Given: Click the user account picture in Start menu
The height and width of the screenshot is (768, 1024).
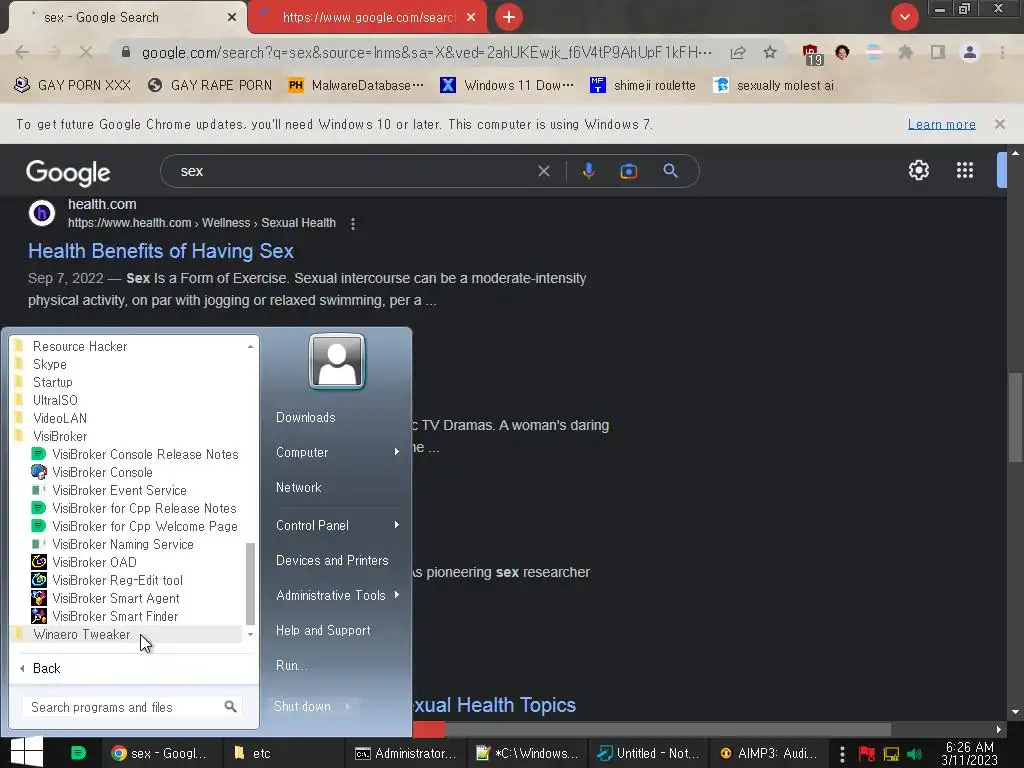Looking at the screenshot, I should (337, 361).
